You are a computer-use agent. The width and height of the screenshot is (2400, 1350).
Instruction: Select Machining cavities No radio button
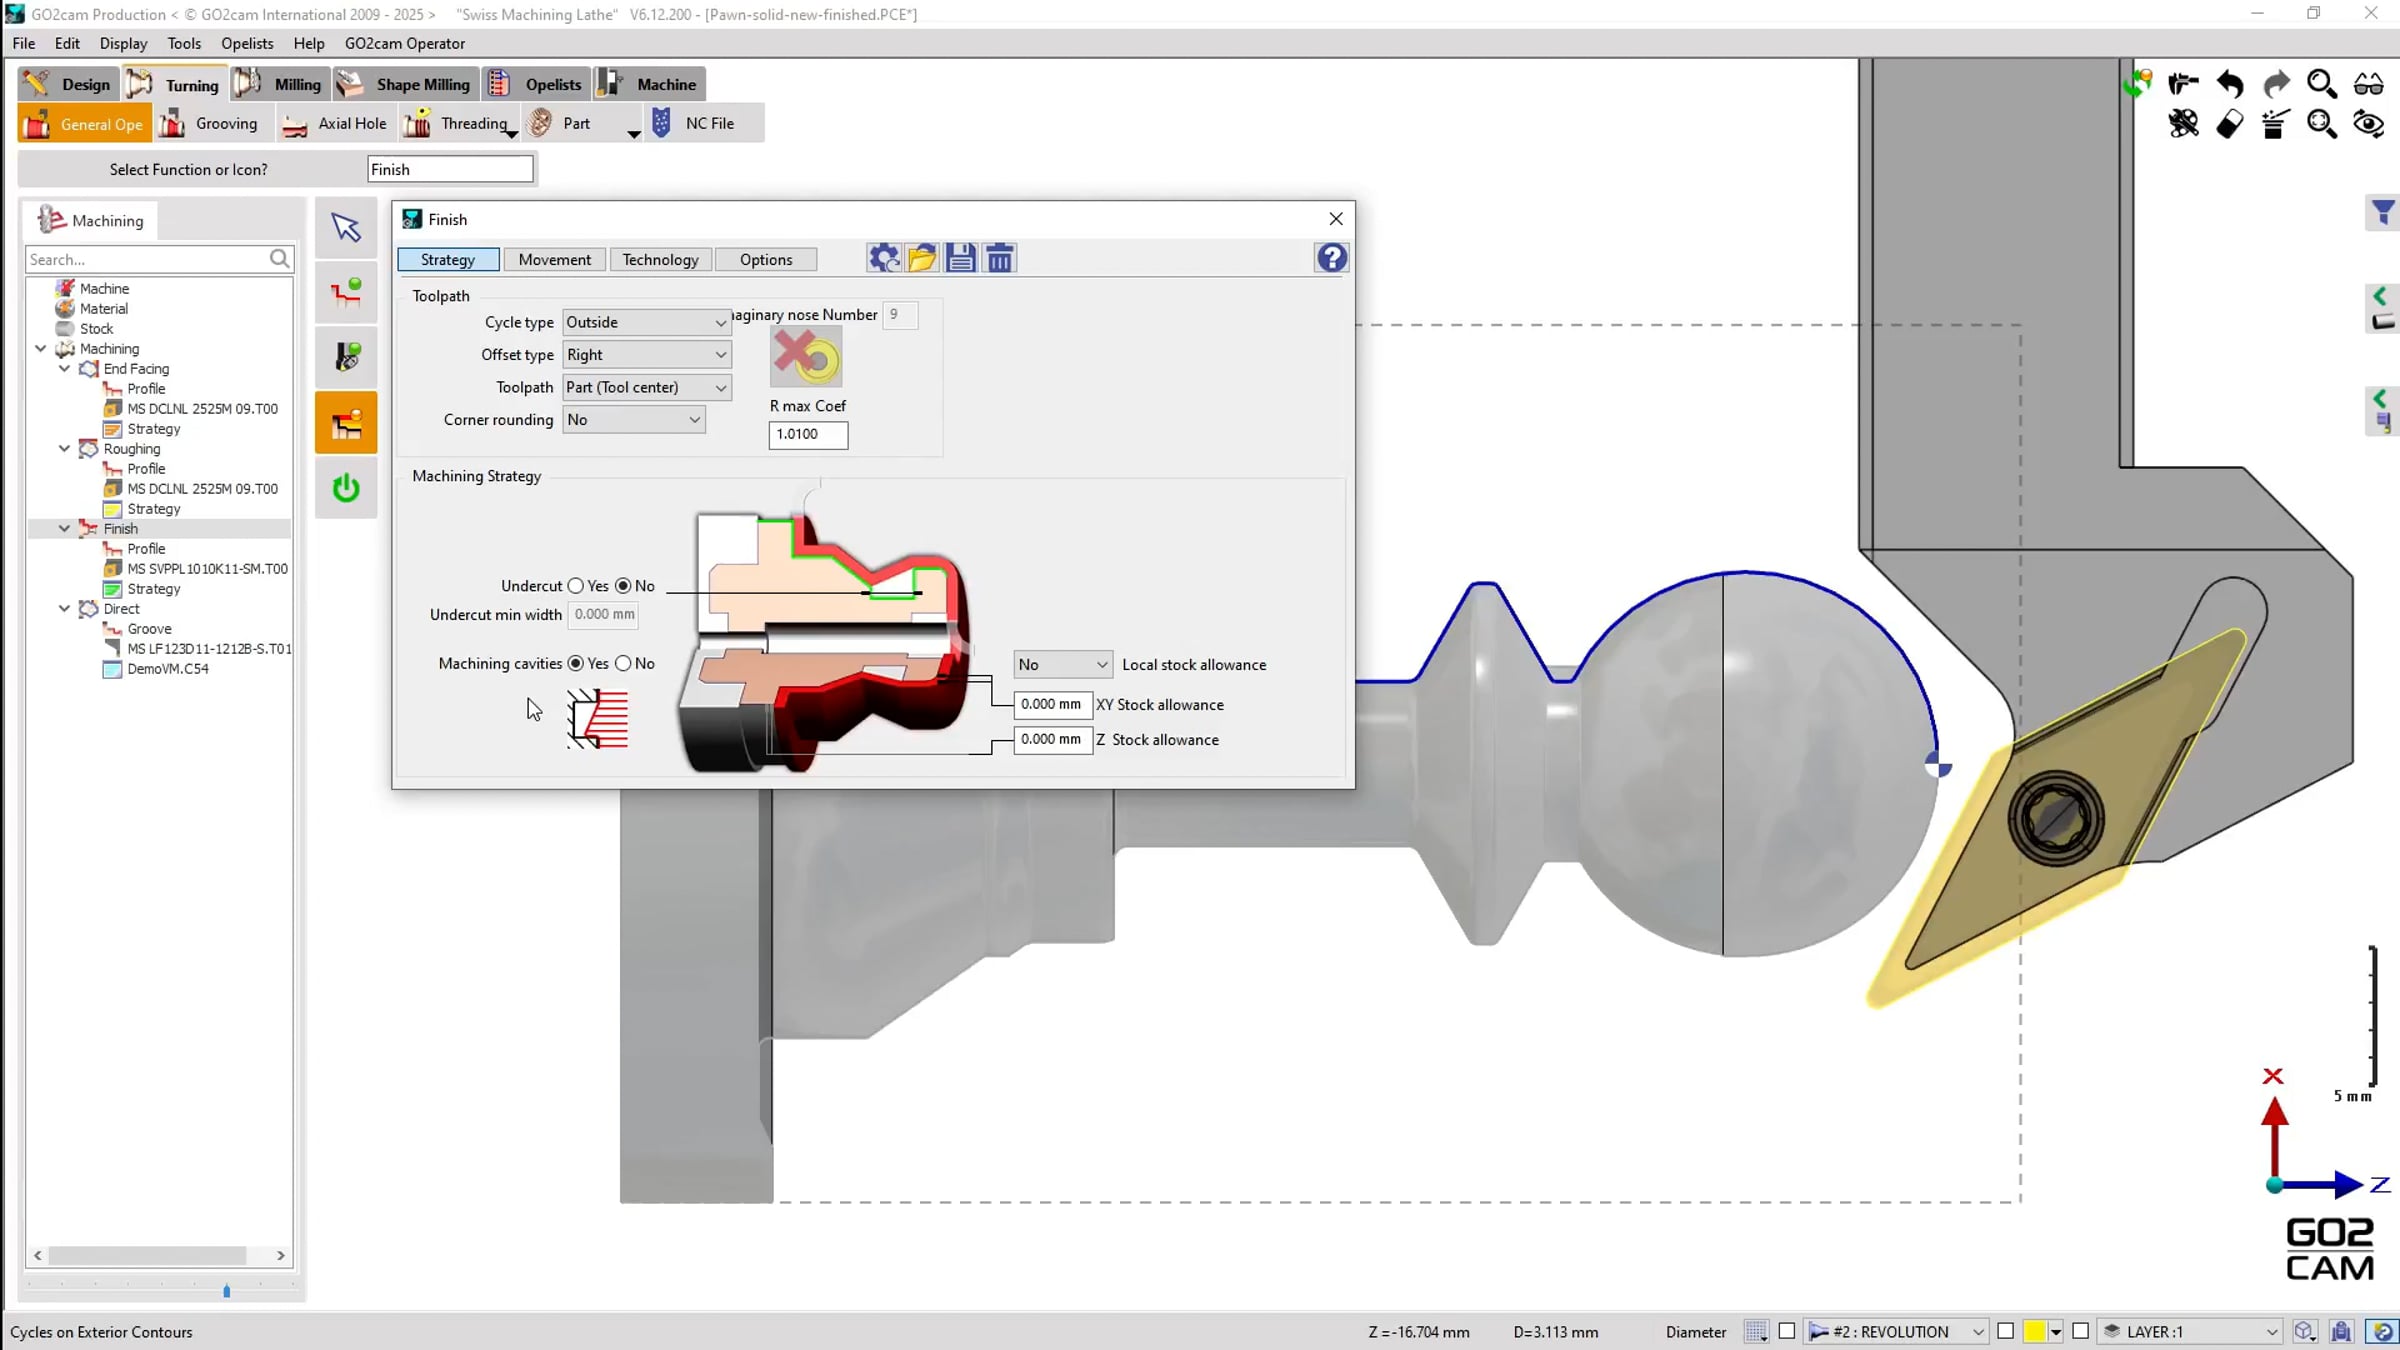point(623,663)
